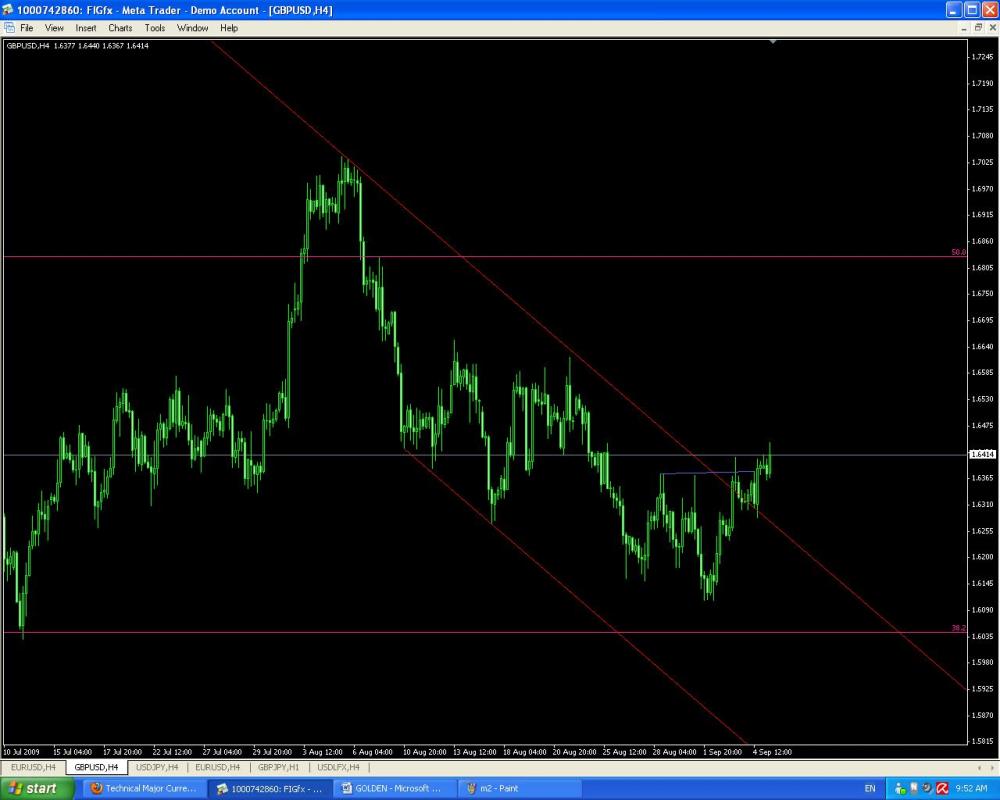
Task: Click the current price label 1.6414
Action: [982, 454]
